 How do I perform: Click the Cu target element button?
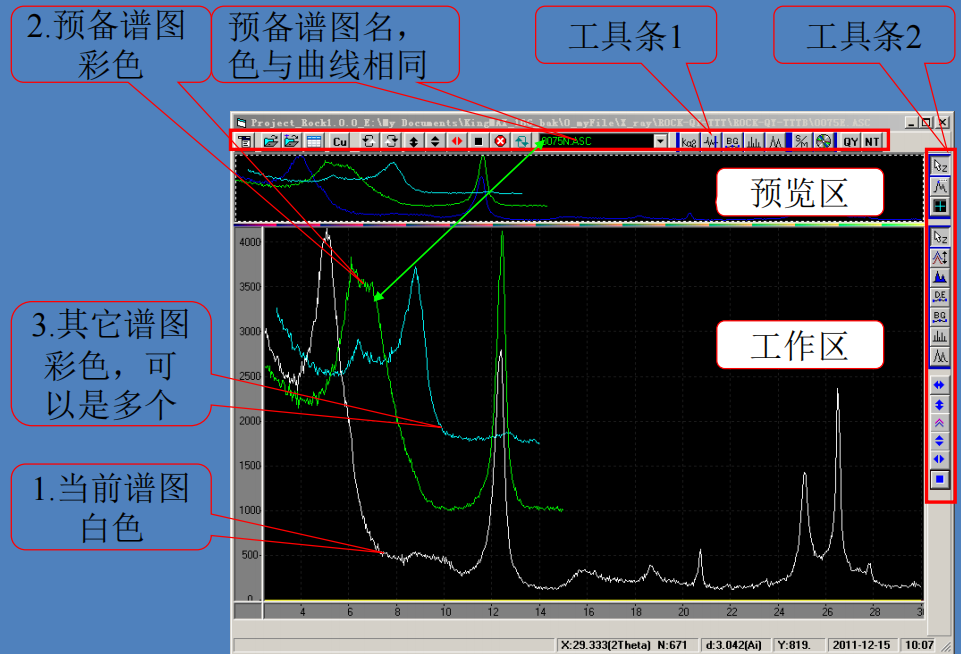340,142
